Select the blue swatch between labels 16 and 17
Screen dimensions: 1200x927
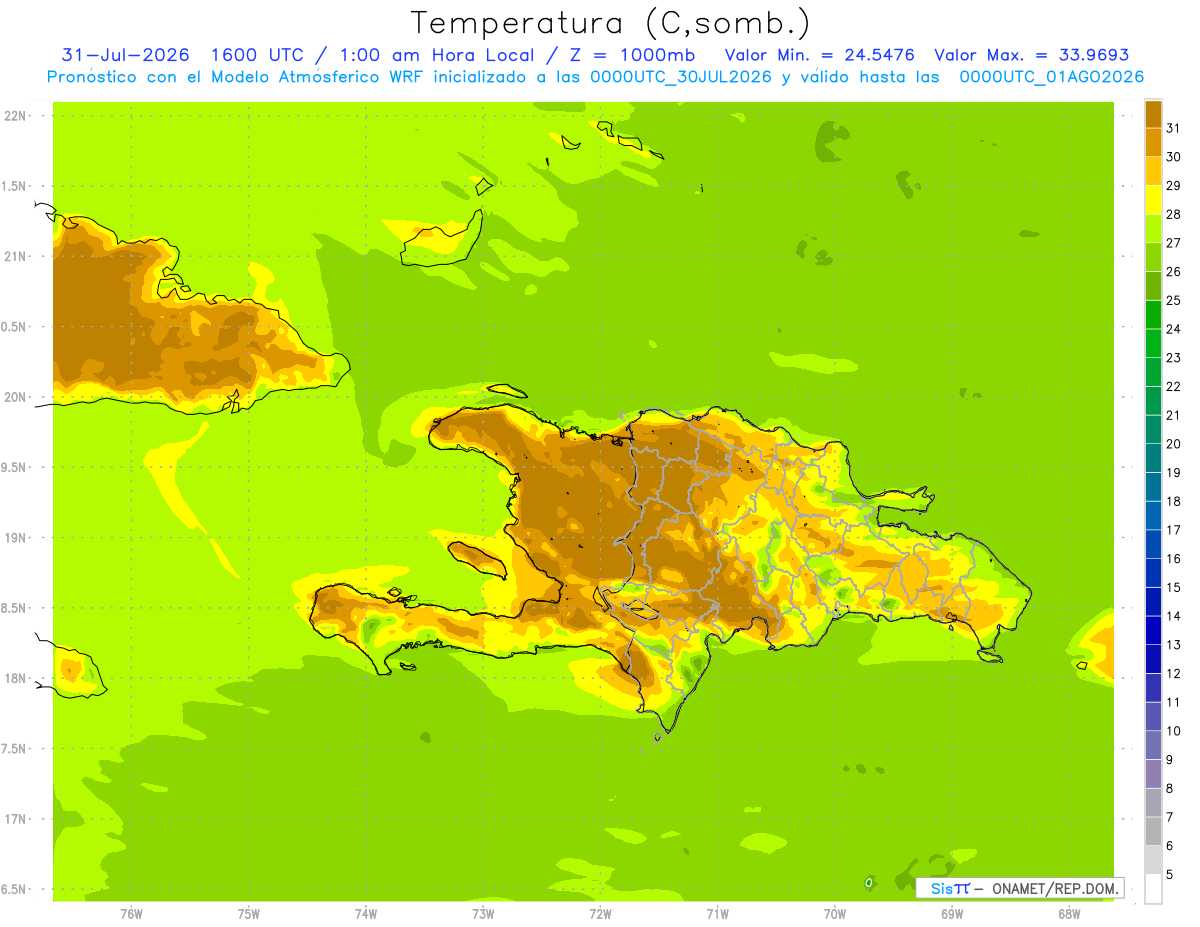[1153, 544]
